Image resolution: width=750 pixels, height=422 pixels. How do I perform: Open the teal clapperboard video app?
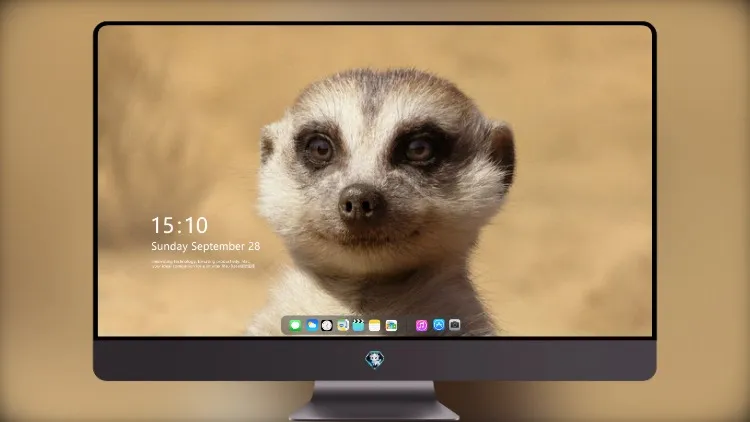[358, 325]
